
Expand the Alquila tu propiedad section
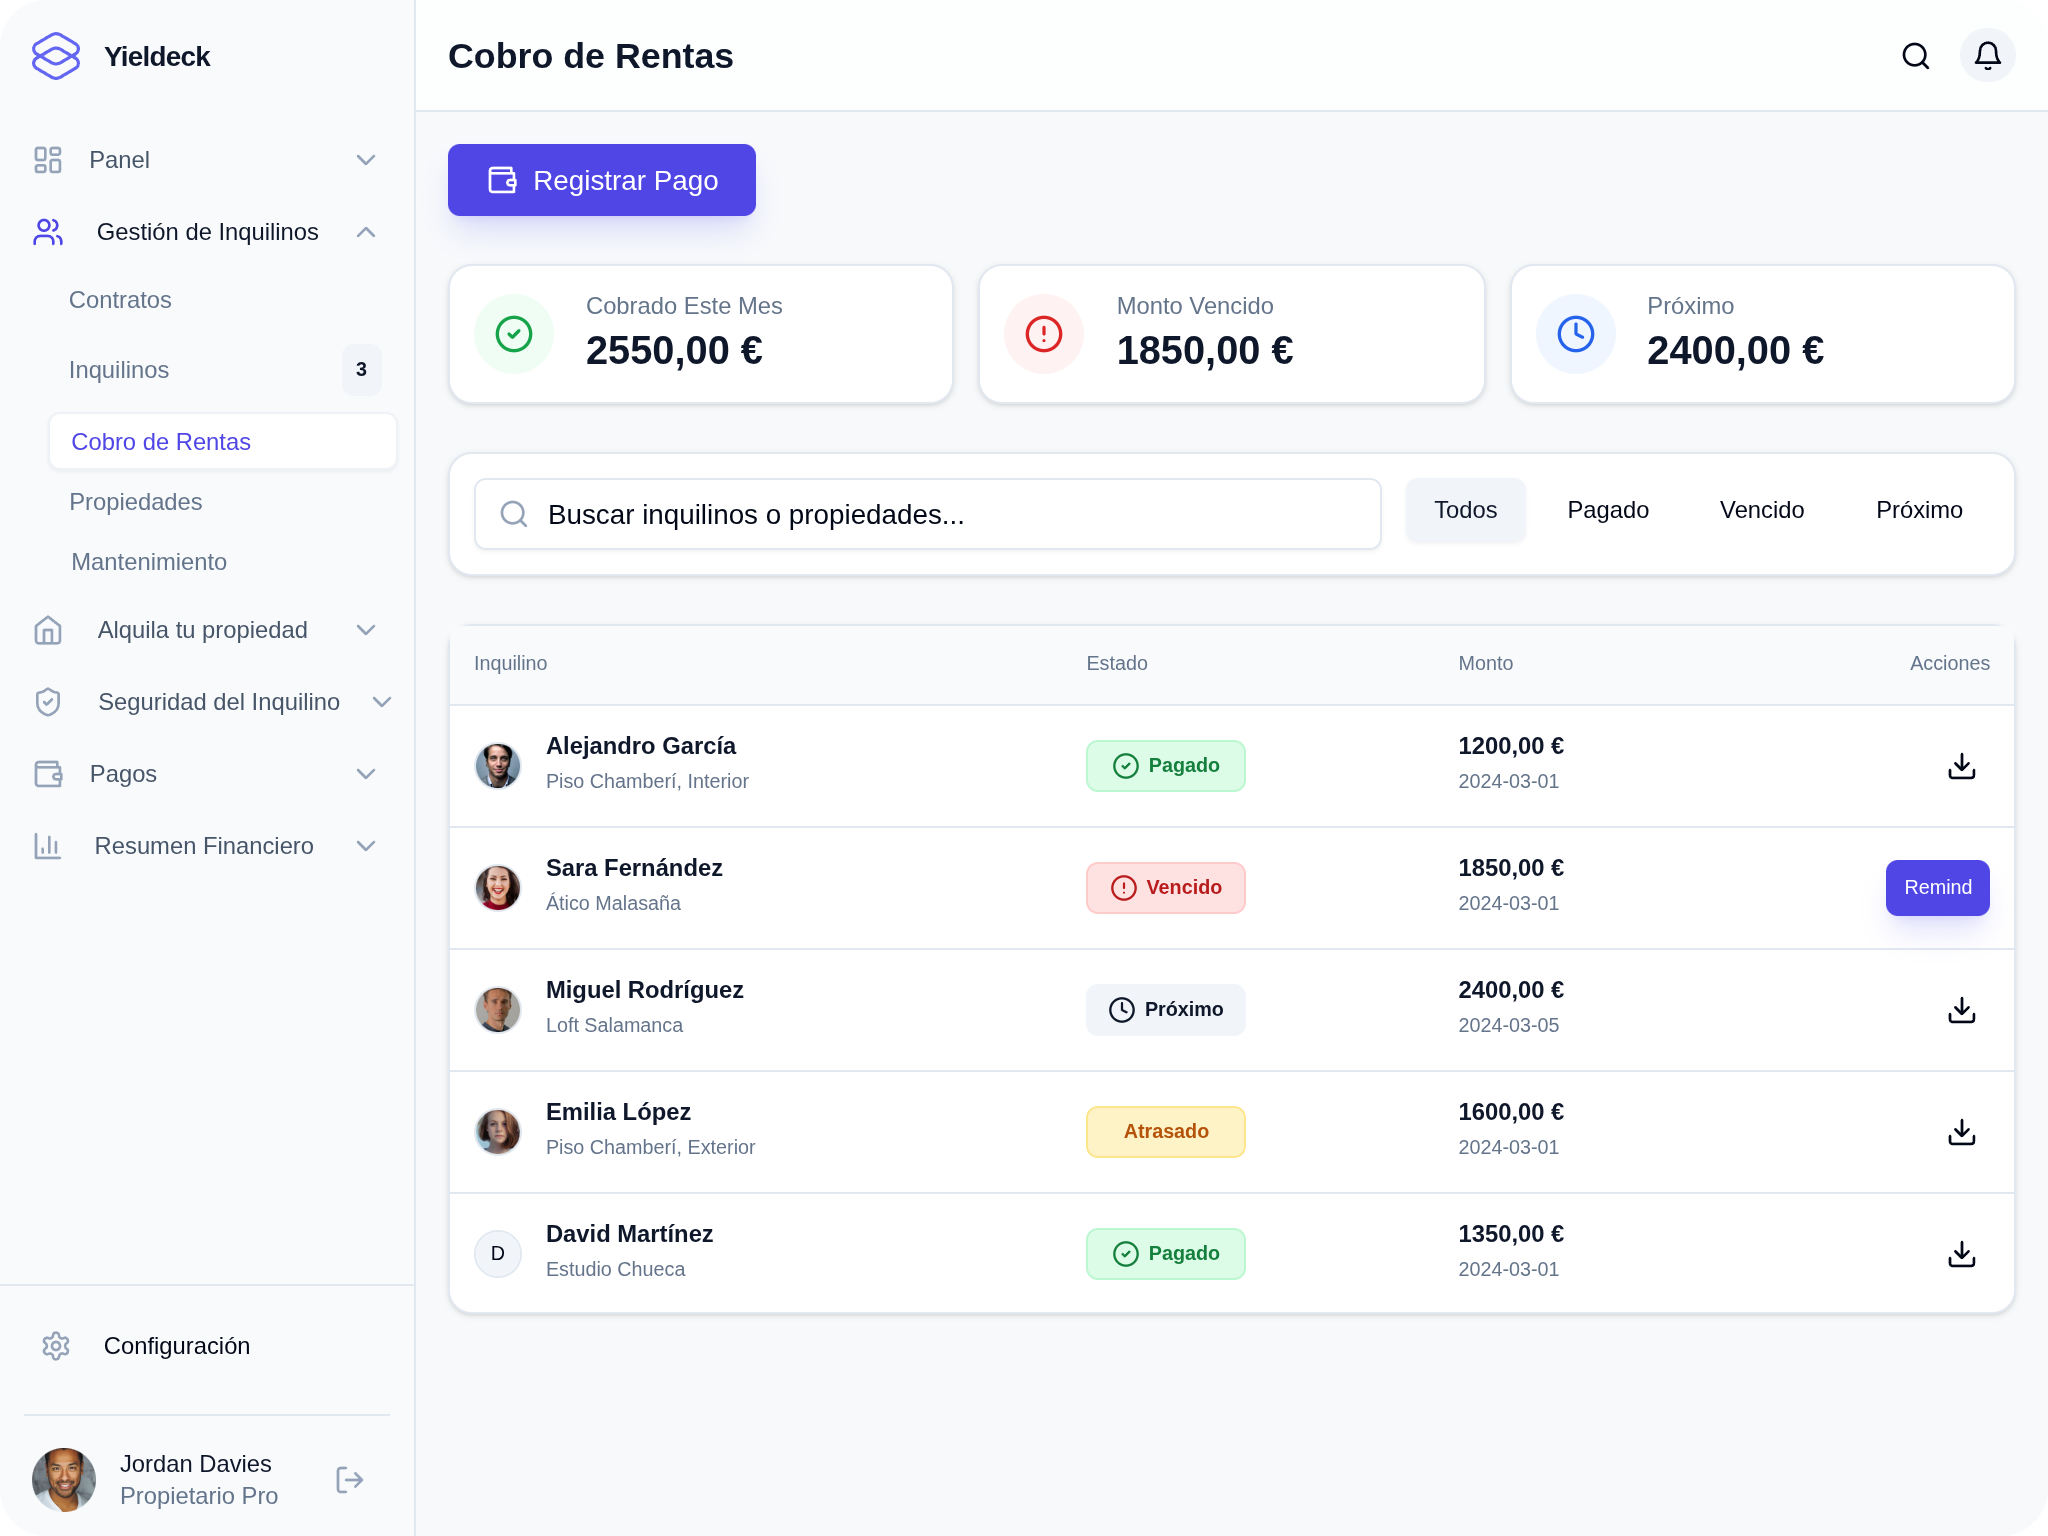tap(366, 630)
